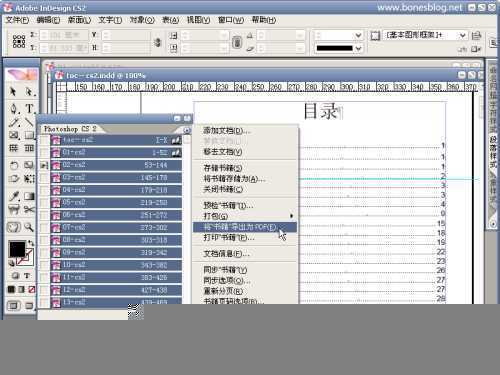Select the Type tool
Viewport: 500px width, 375px height.
(x=29, y=108)
